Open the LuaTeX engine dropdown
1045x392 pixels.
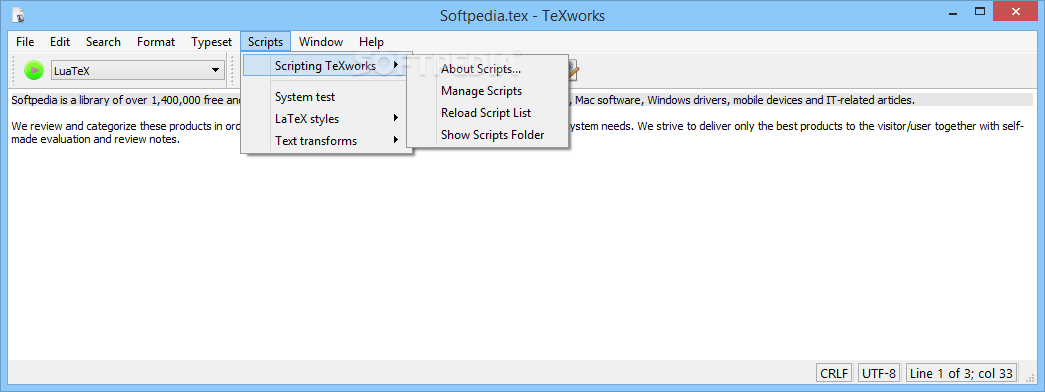(138, 70)
